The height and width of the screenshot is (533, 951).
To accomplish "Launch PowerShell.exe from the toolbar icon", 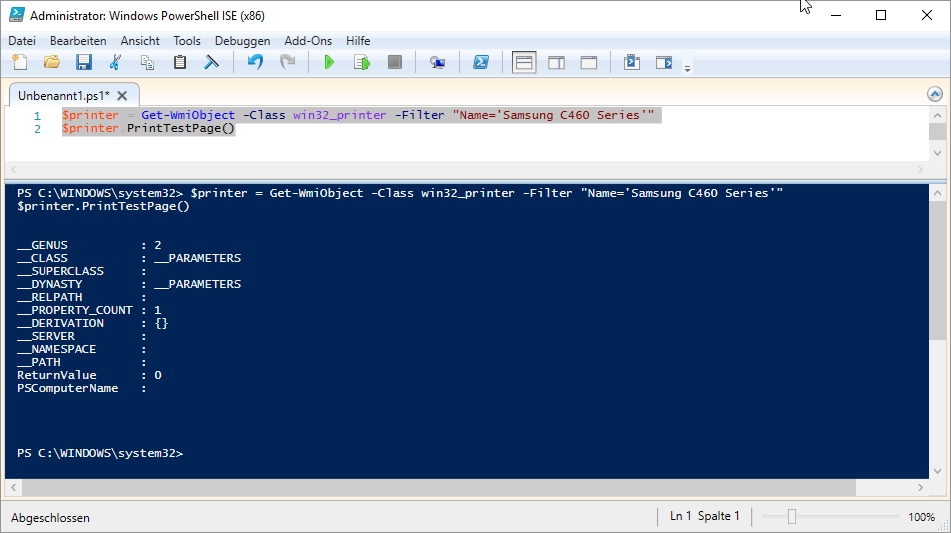I will pyautogui.click(x=480, y=62).
